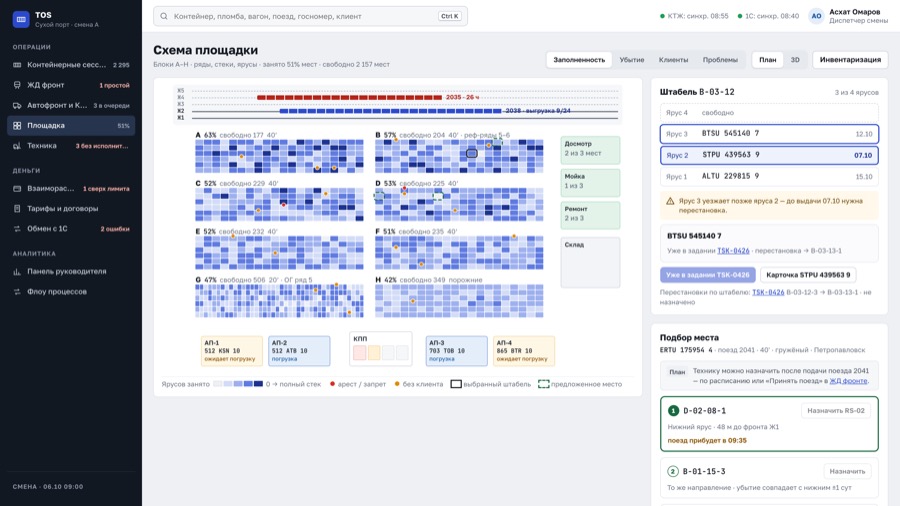This screenshot has width=900, height=506.
Task: Select the Клиенты layer tab
Action: (x=673, y=60)
